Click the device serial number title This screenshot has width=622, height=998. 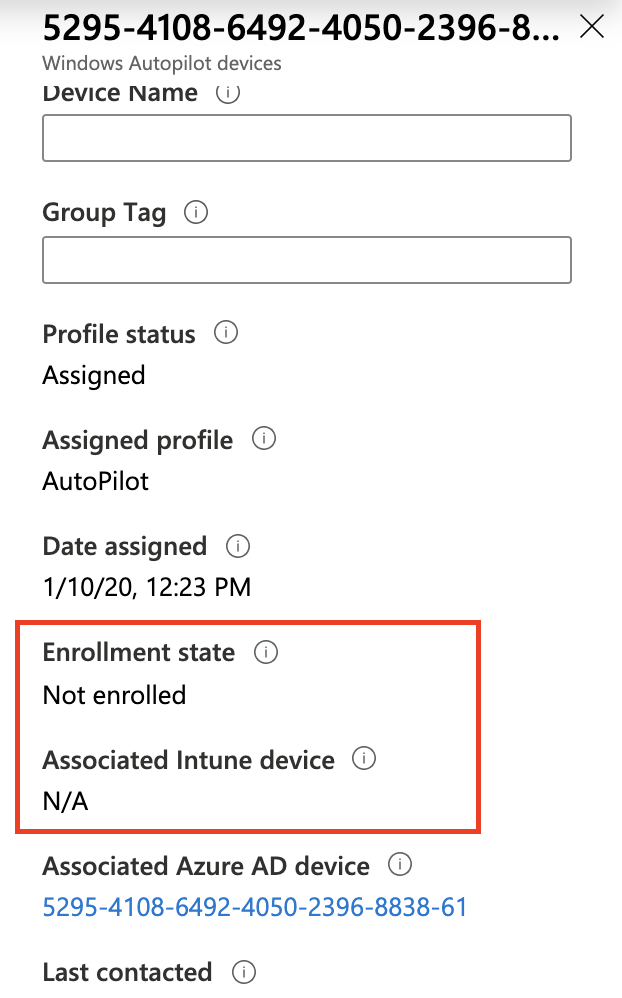(300, 28)
